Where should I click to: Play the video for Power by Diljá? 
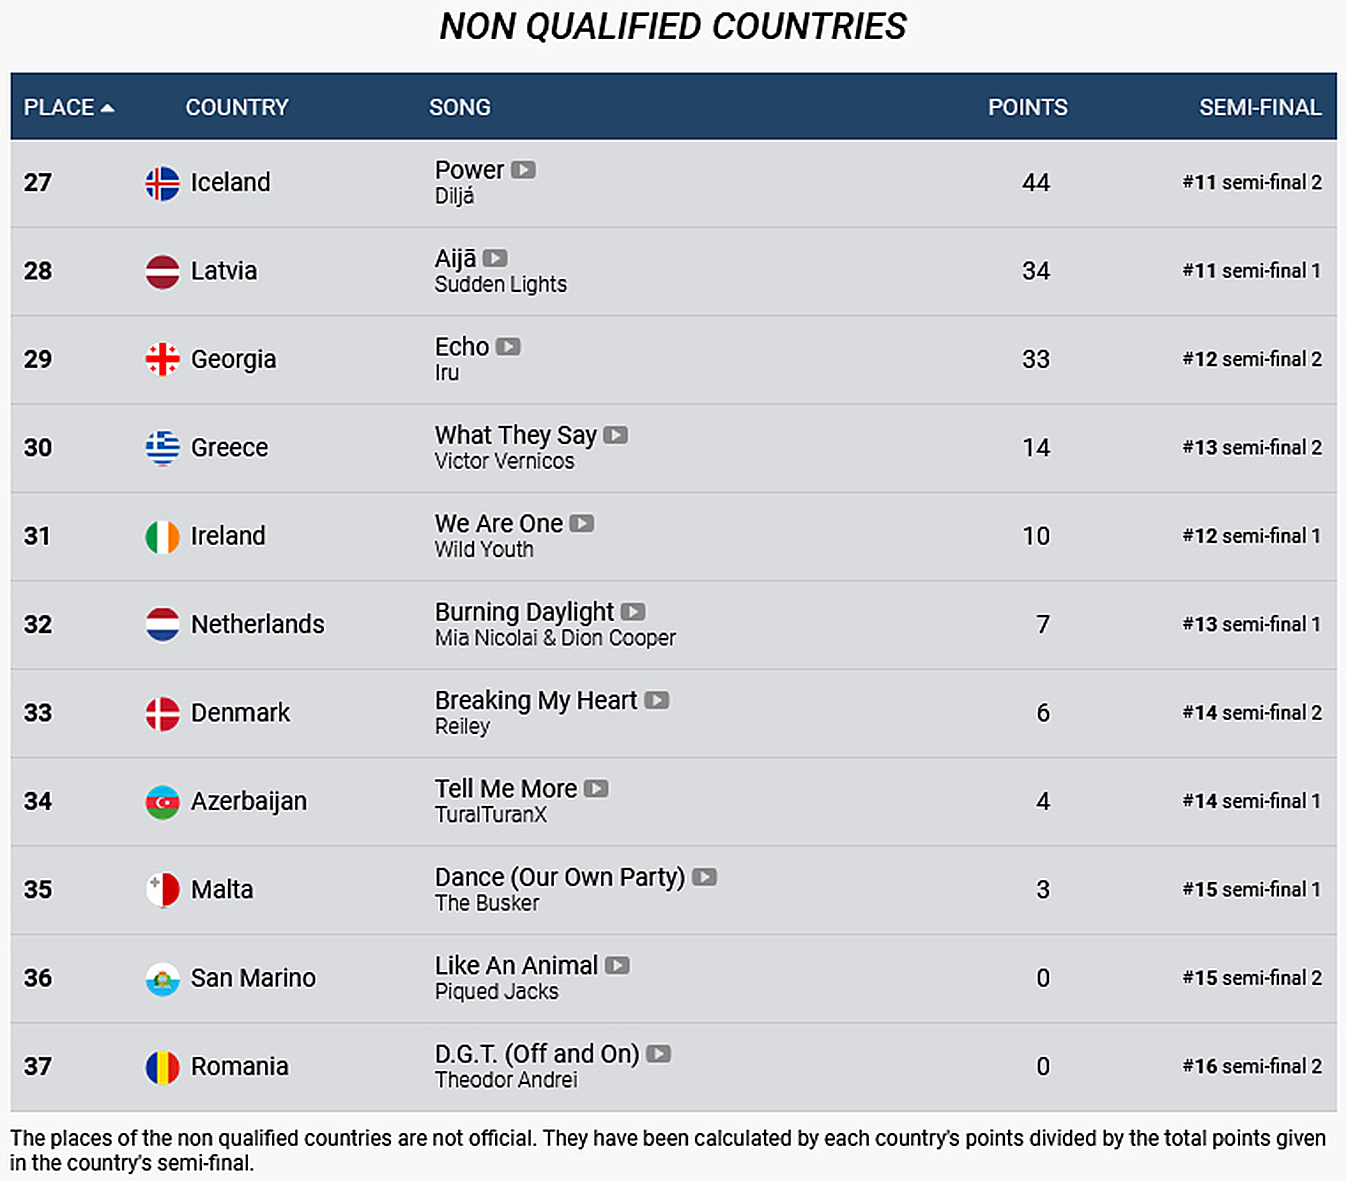[x=523, y=170]
